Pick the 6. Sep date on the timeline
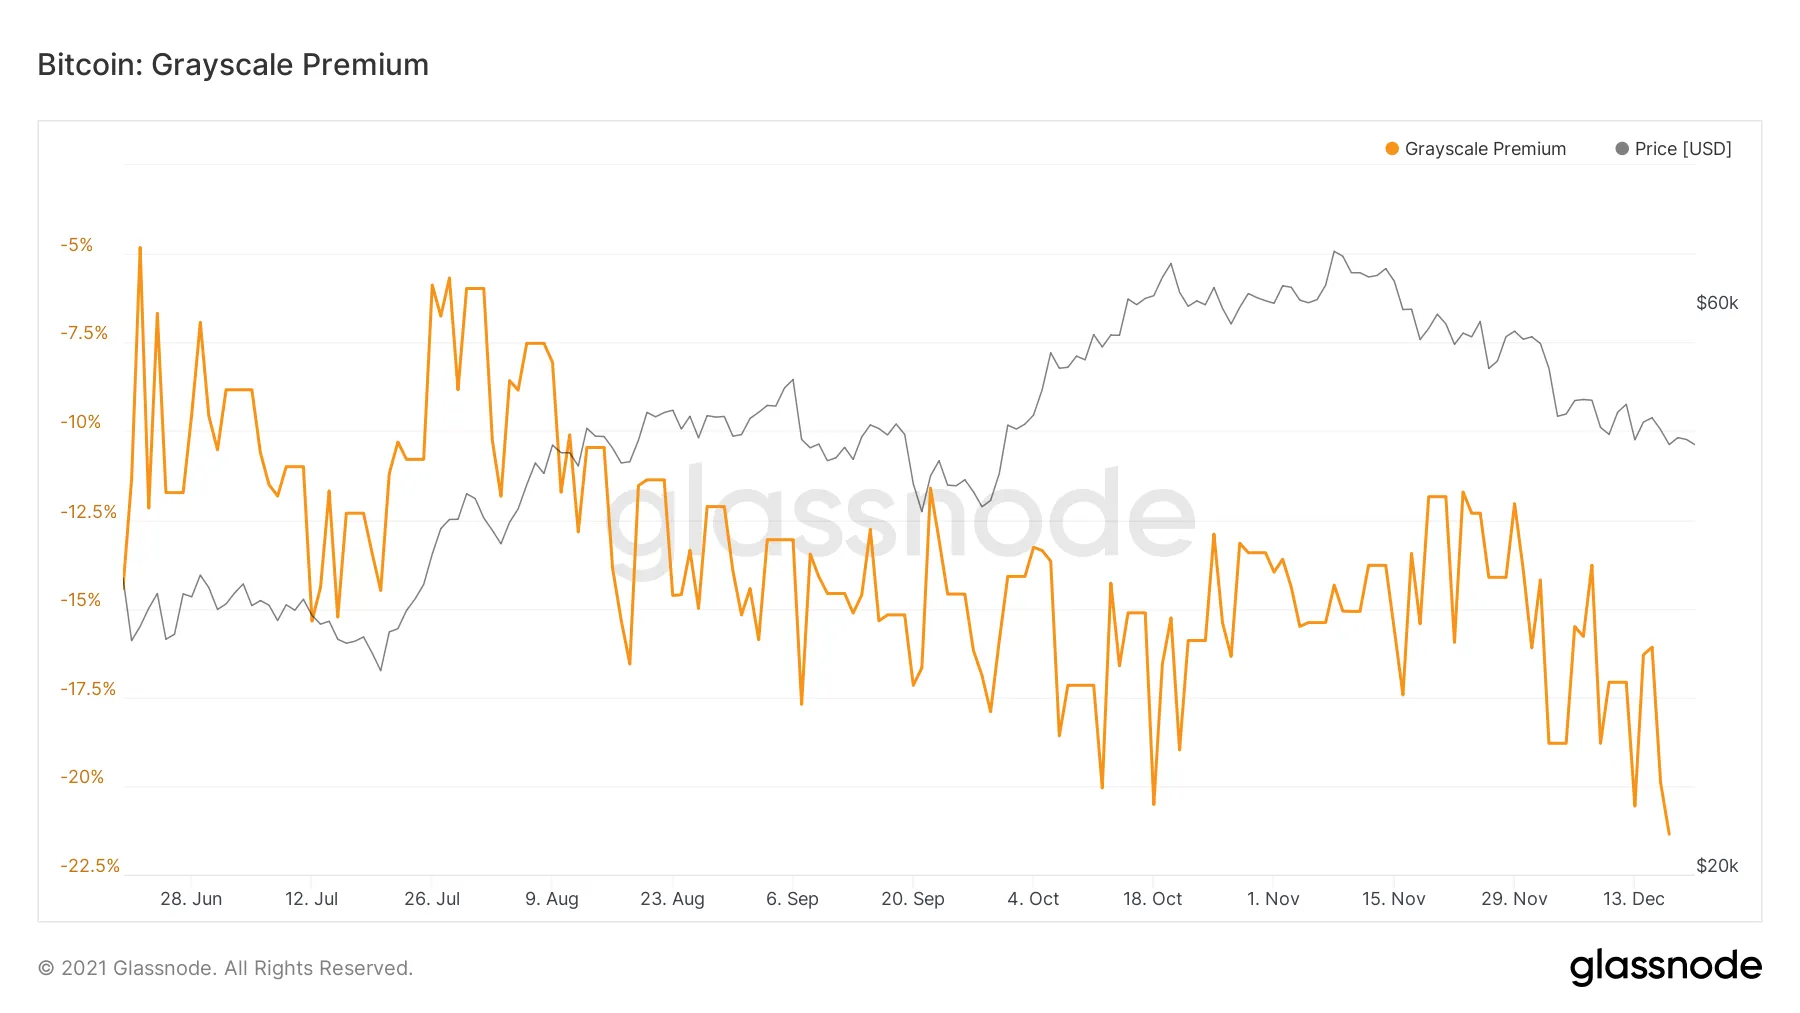Image resolution: width=1800 pixels, height=1013 pixels. click(792, 899)
